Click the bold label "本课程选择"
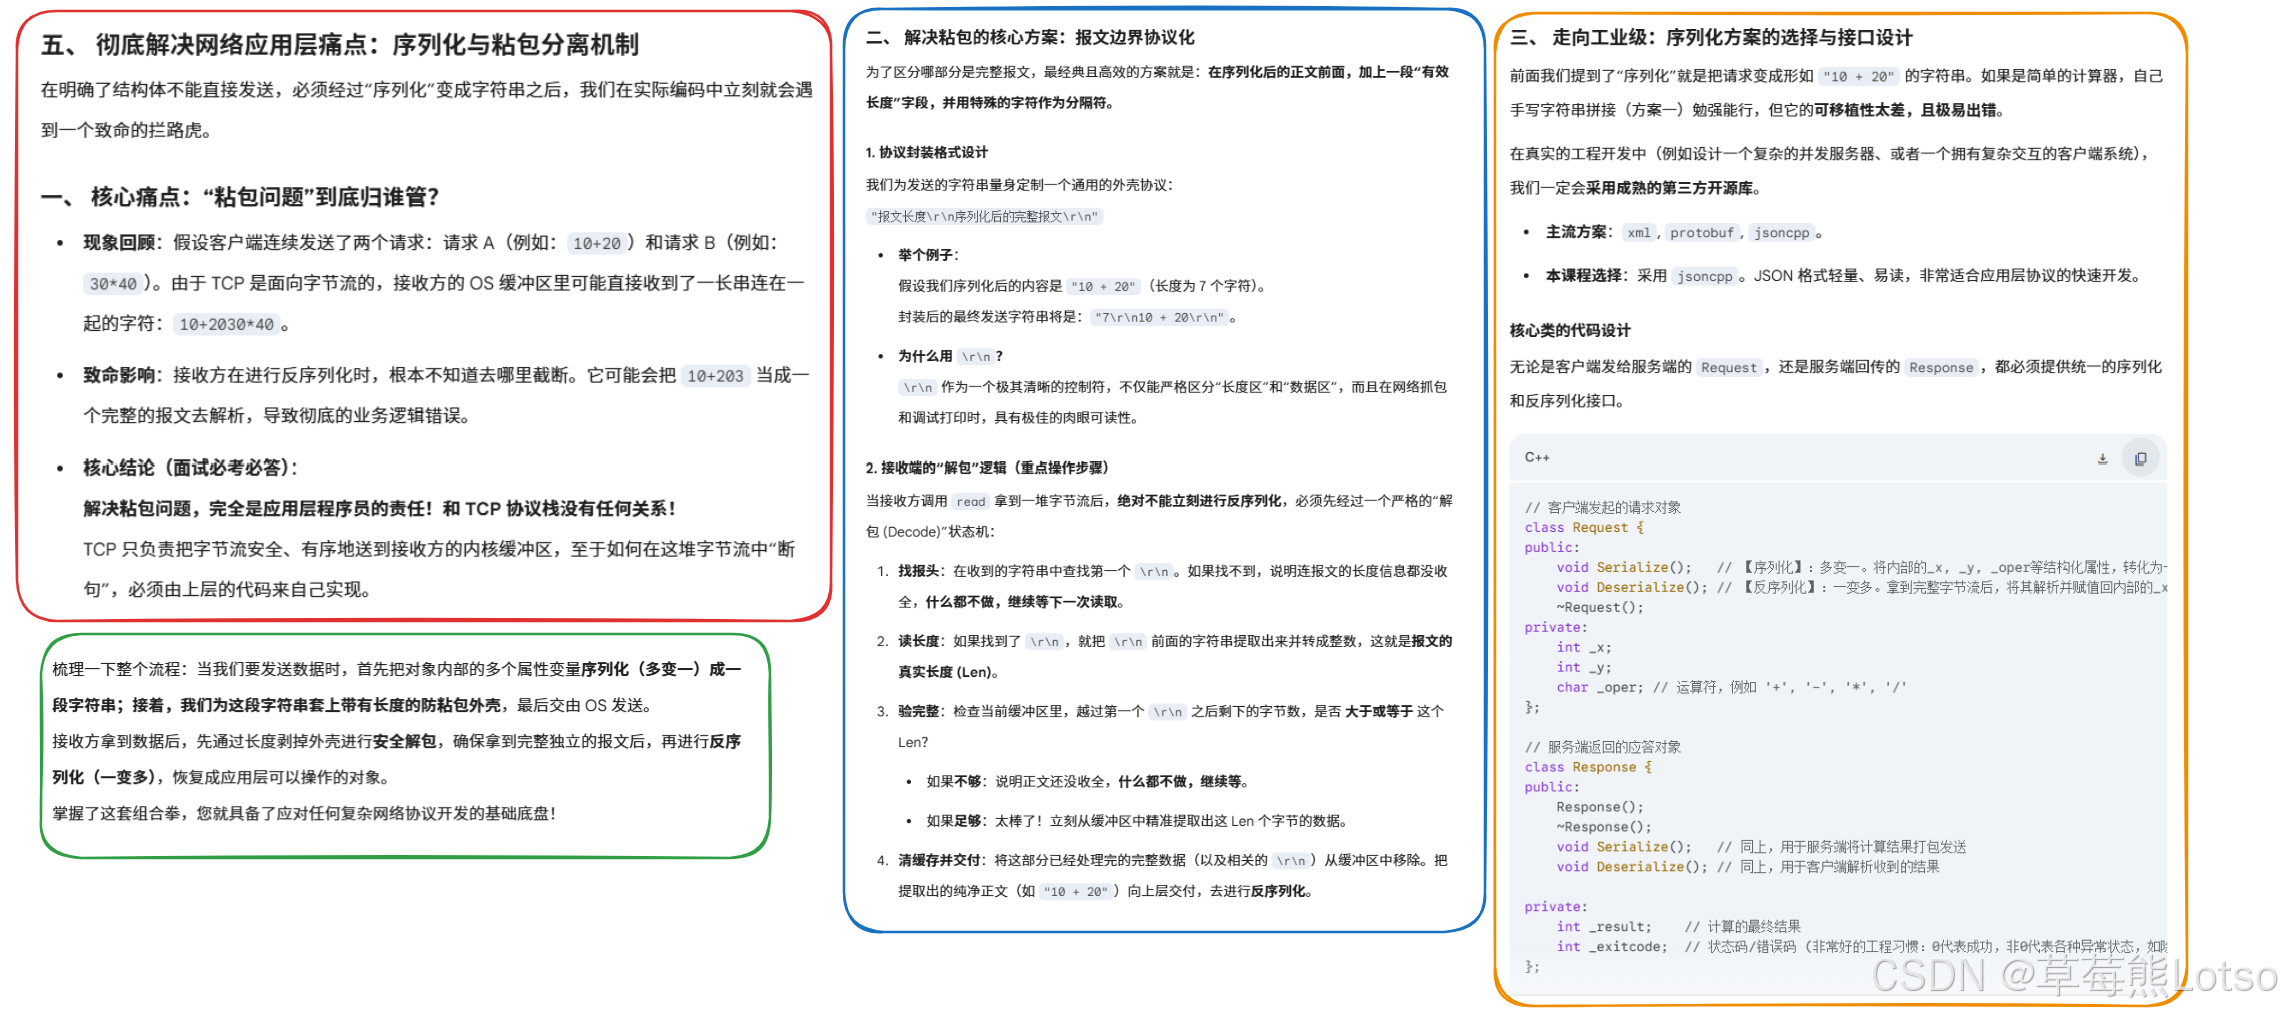This screenshot has height=1014, width=2282. [1585, 276]
